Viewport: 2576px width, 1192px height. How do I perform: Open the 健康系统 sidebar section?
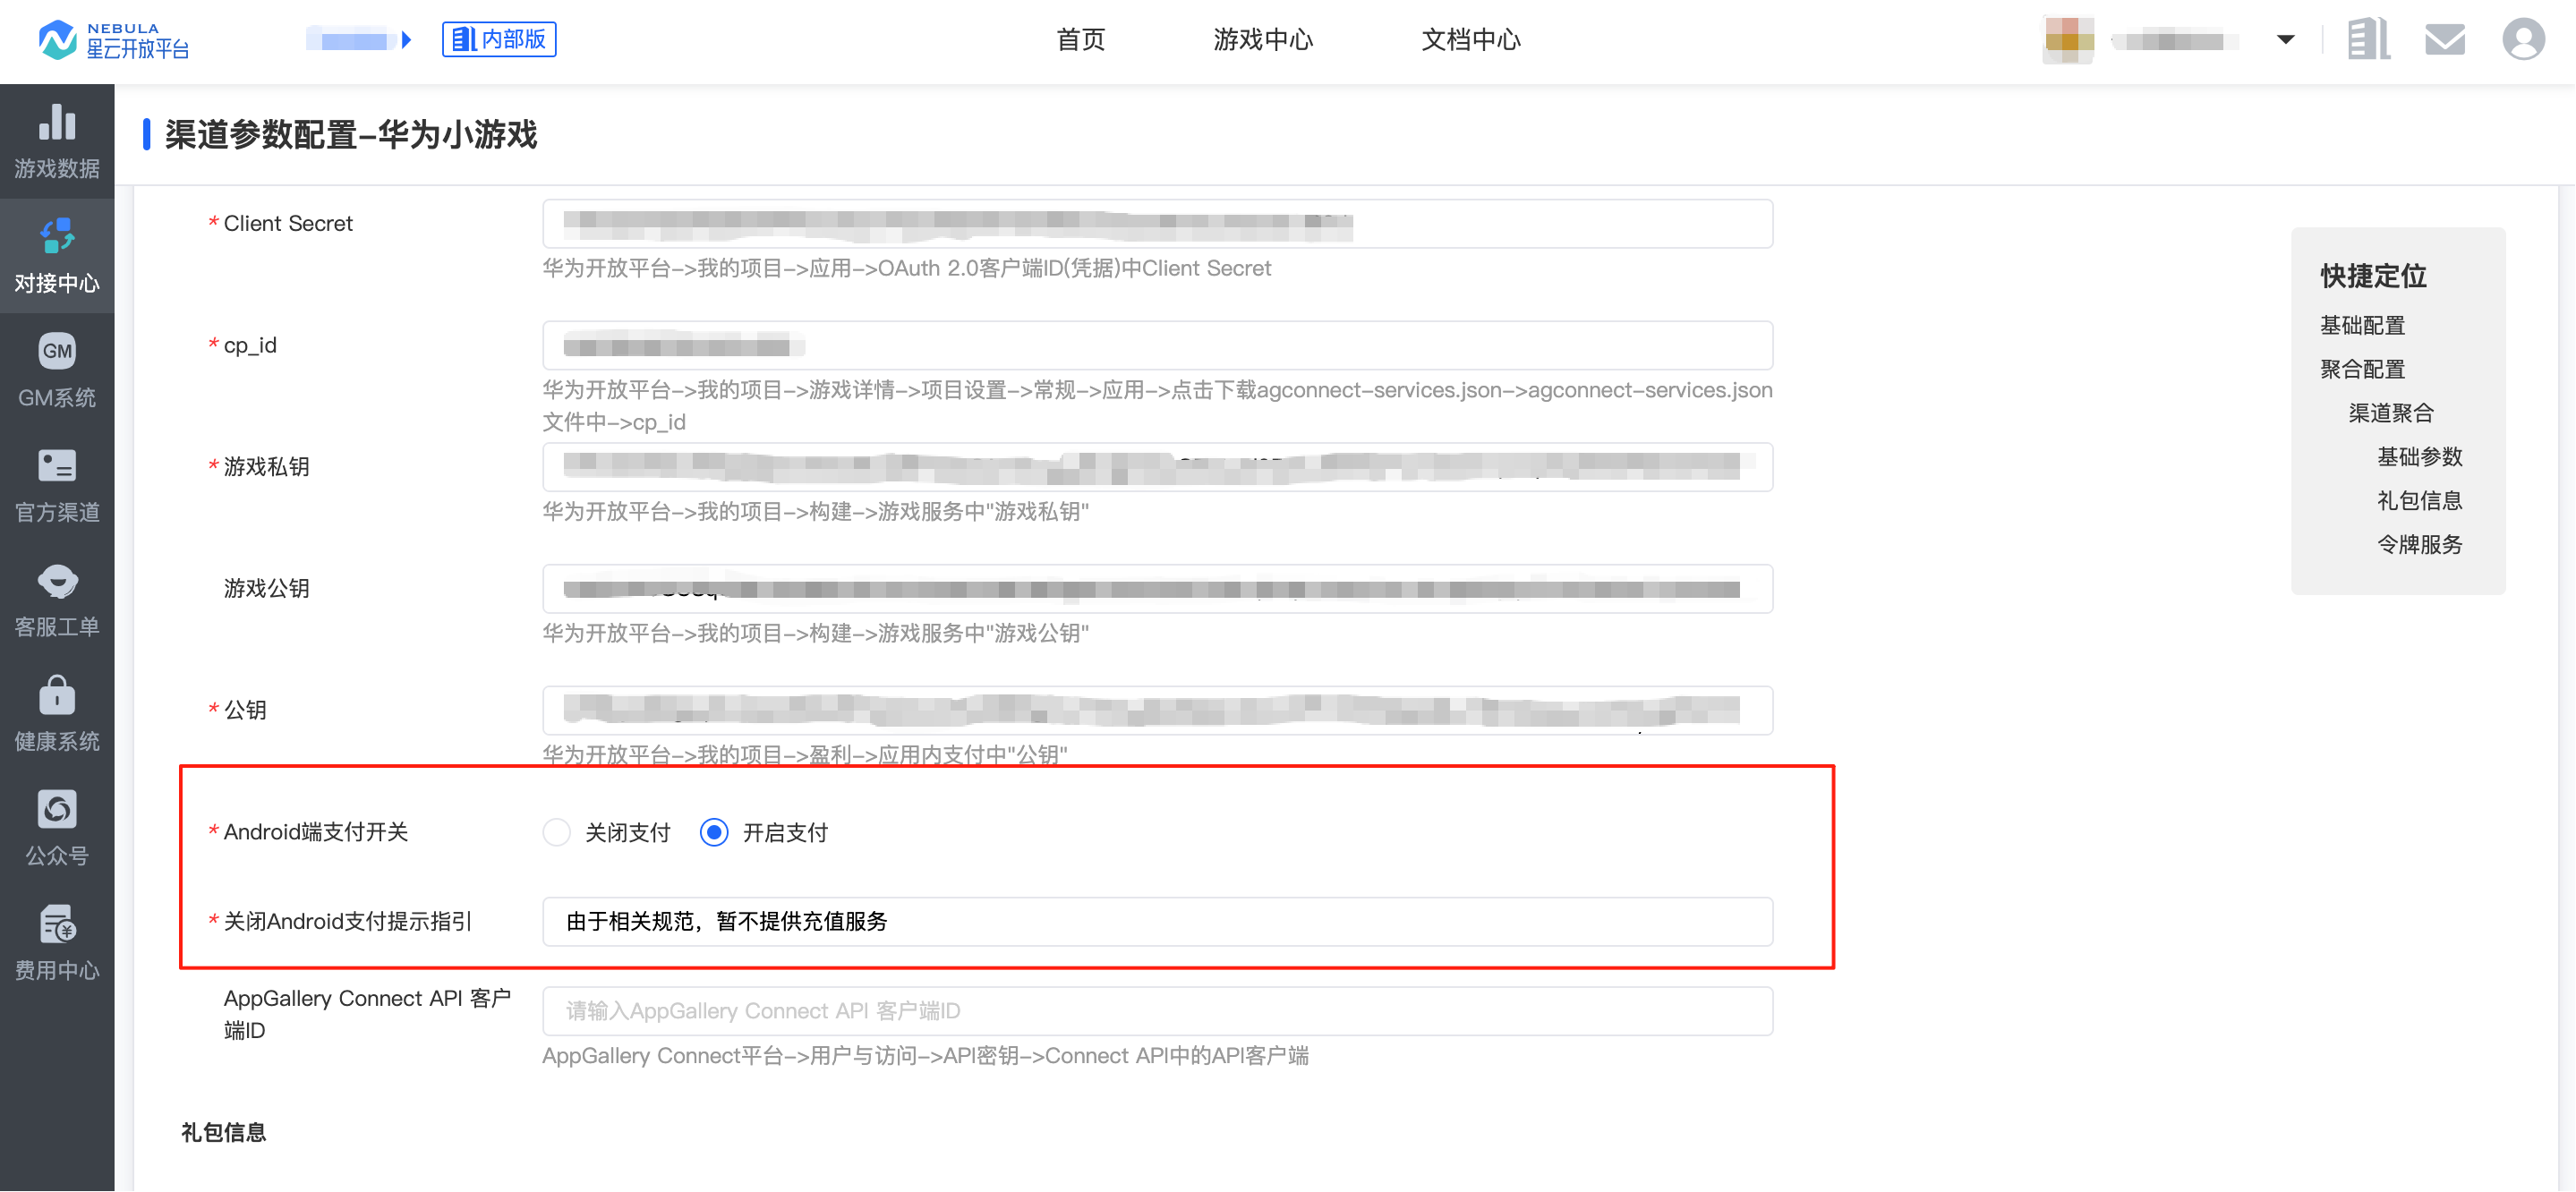click(57, 714)
